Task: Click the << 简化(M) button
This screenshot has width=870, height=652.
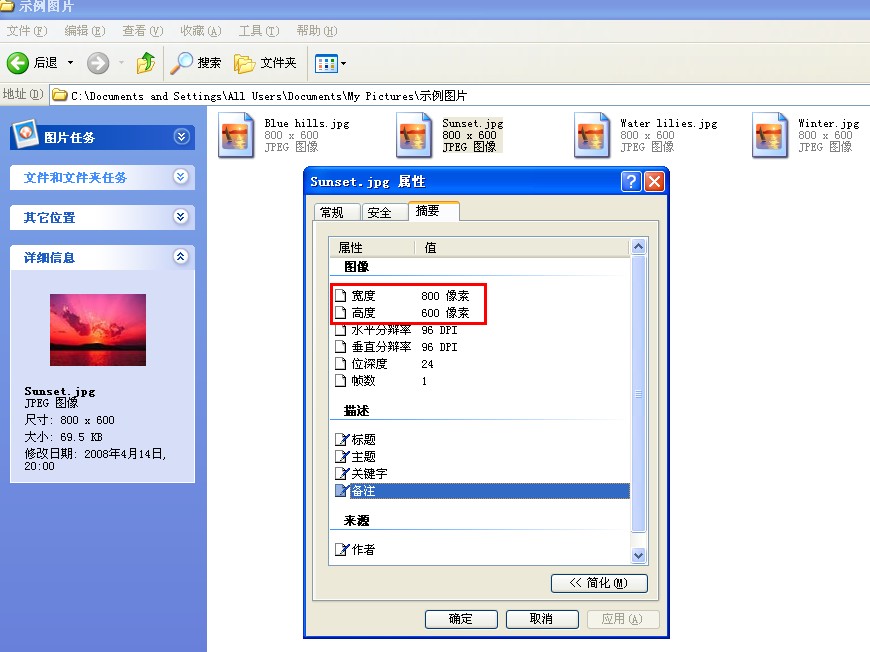Action: pyautogui.click(x=599, y=583)
